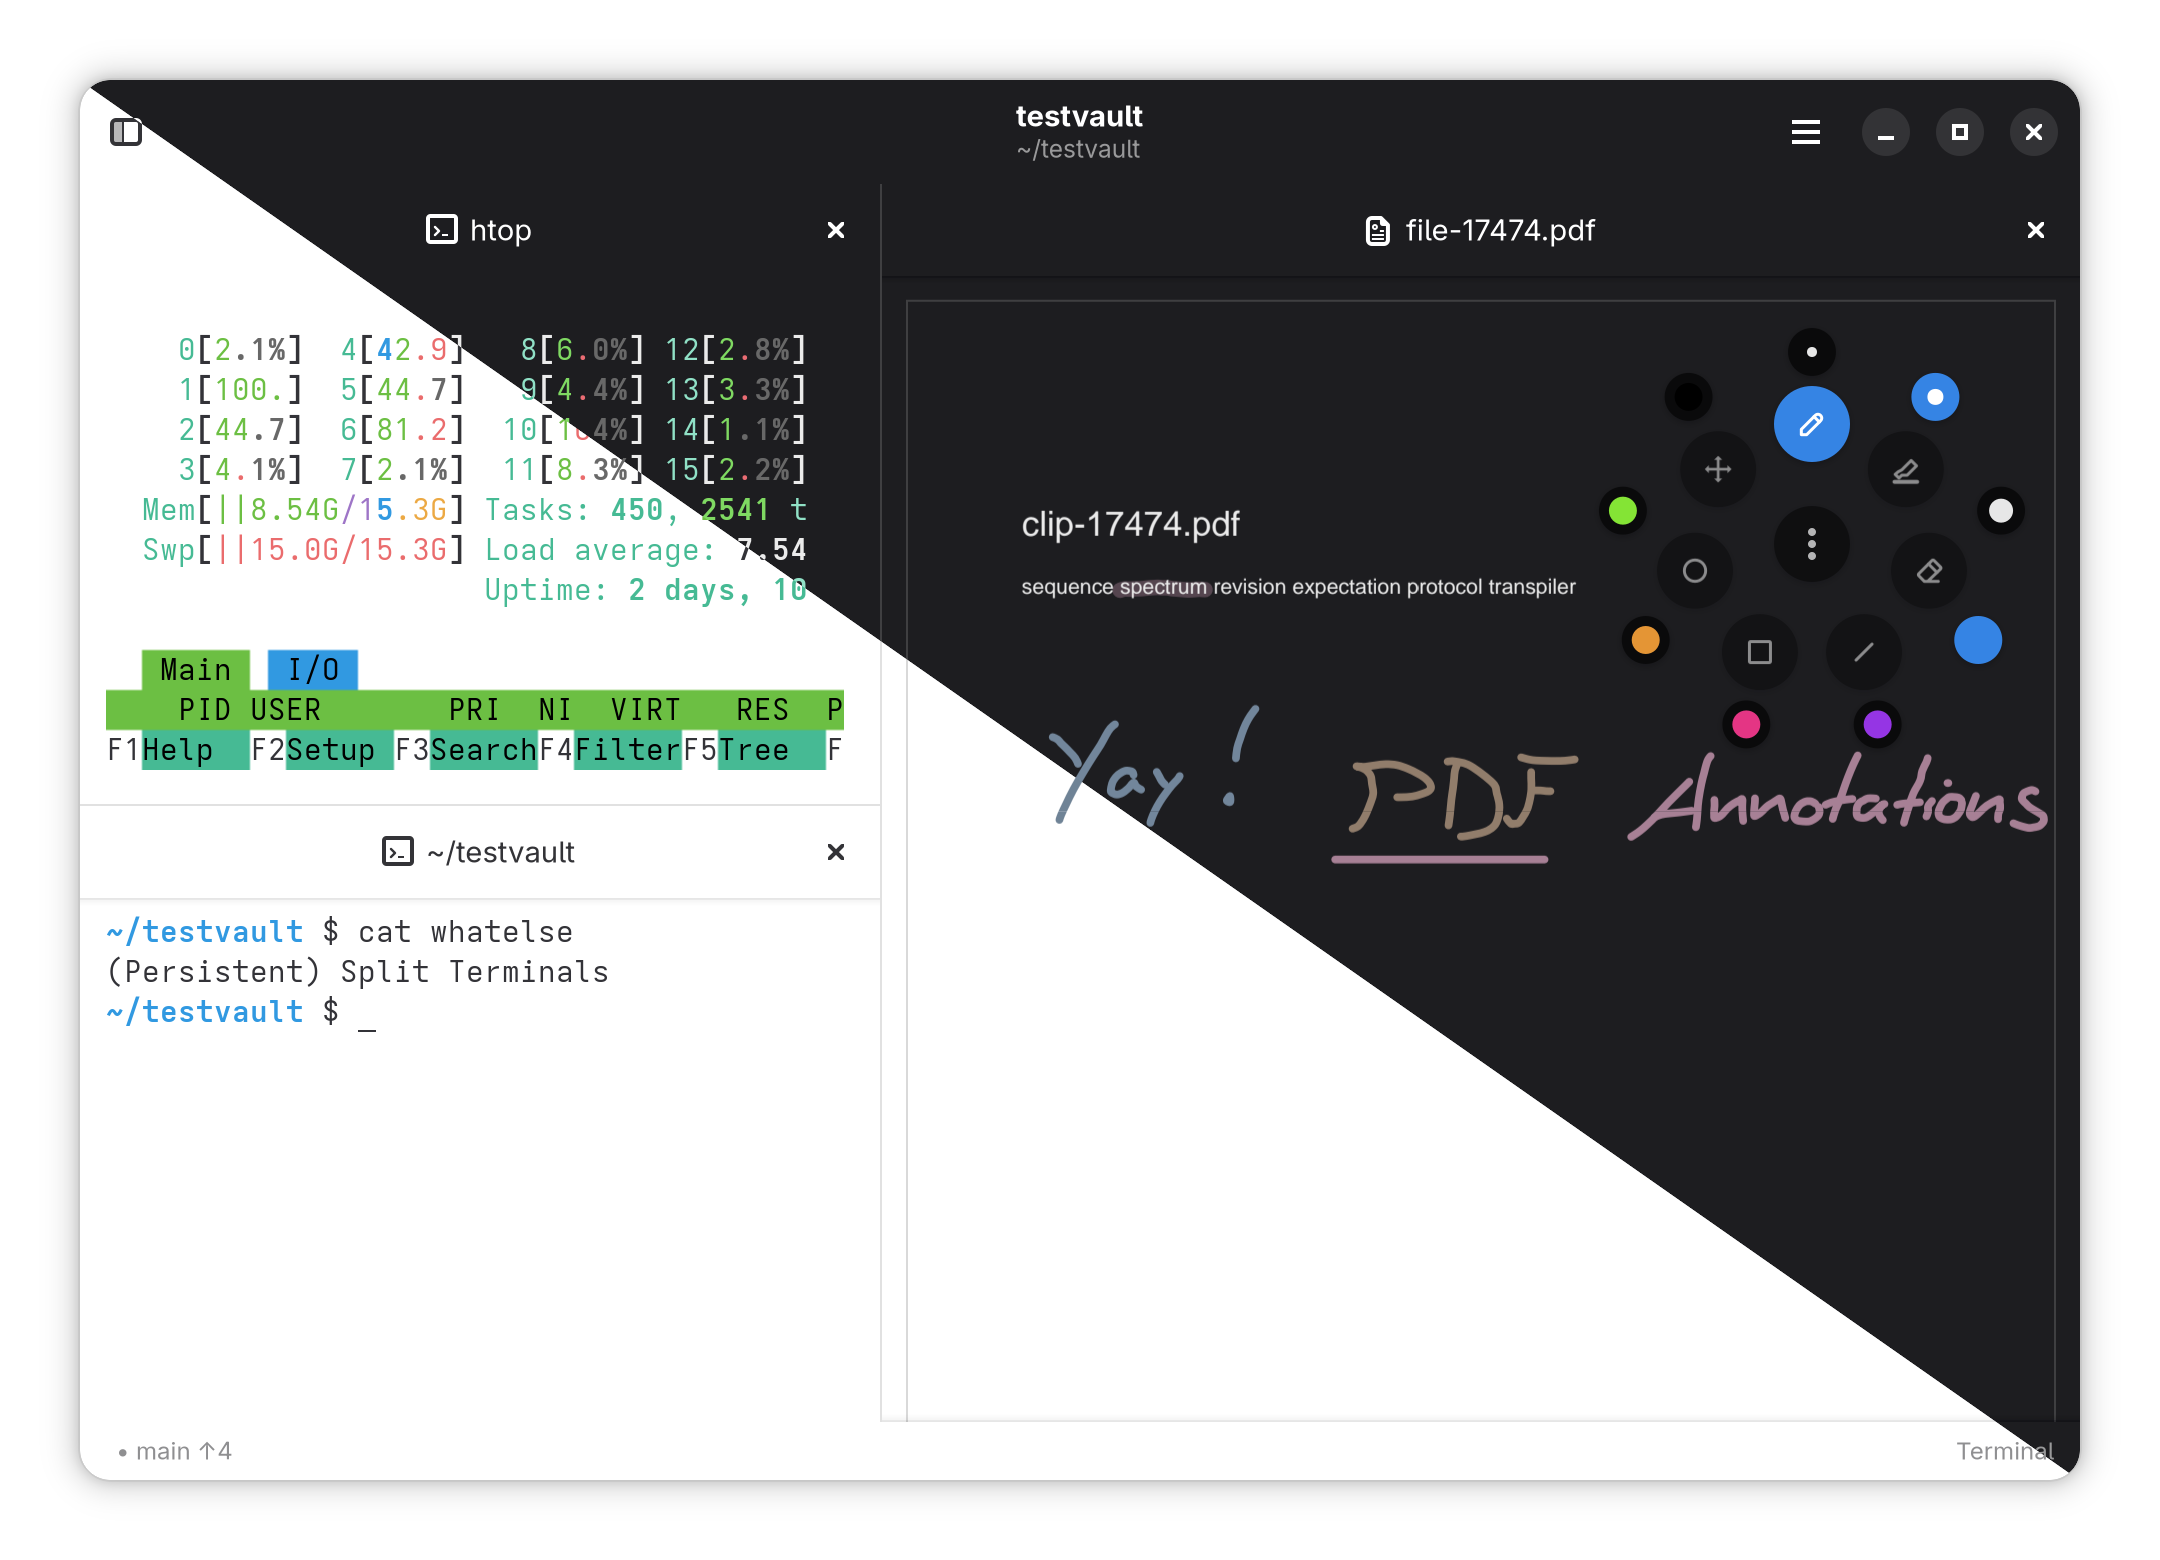Screen dimensions: 2160x1560
Task: Close the file-17474.pdf tab
Action: (x=2035, y=230)
